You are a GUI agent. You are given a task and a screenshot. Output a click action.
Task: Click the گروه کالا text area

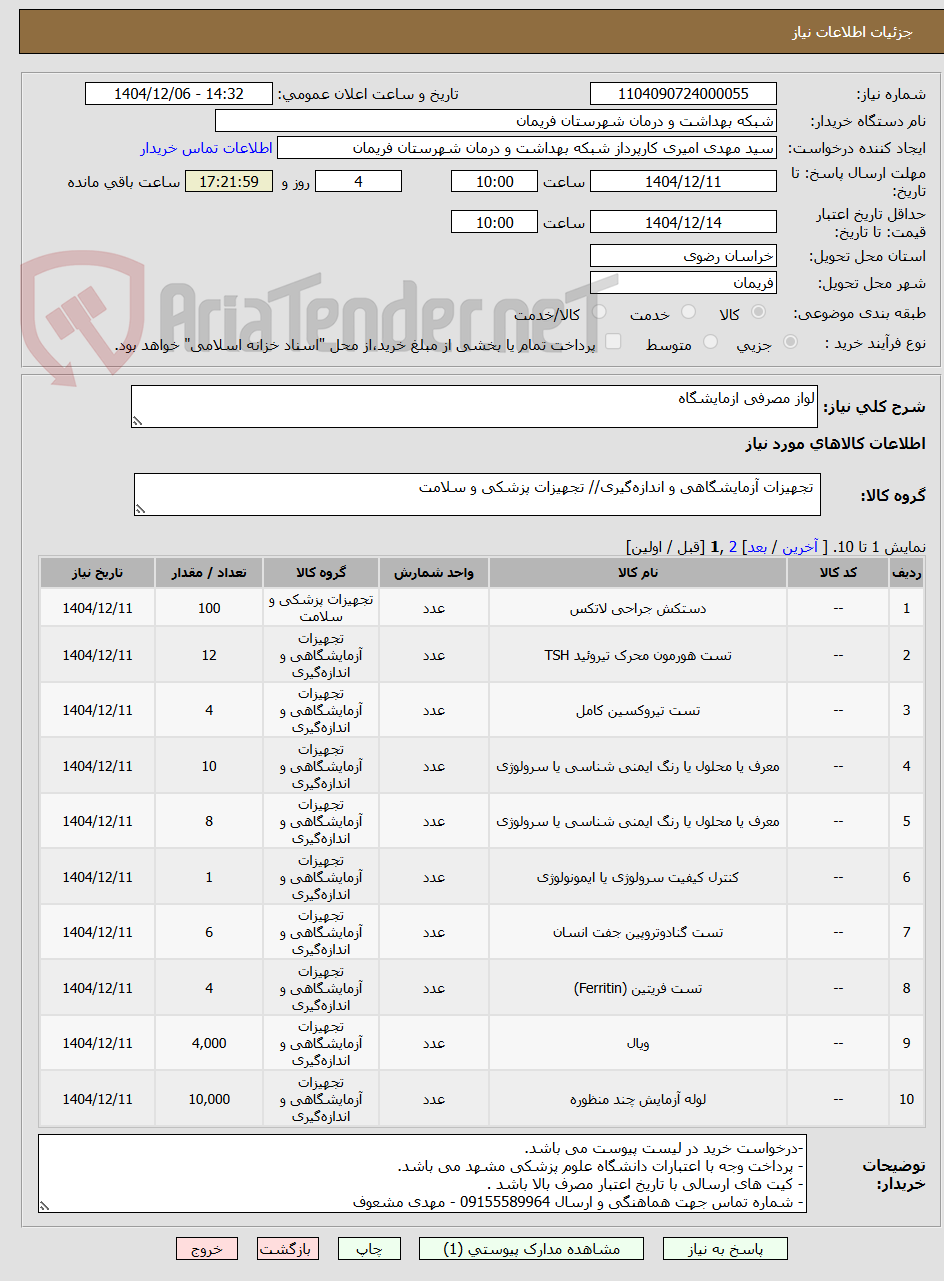[477, 495]
